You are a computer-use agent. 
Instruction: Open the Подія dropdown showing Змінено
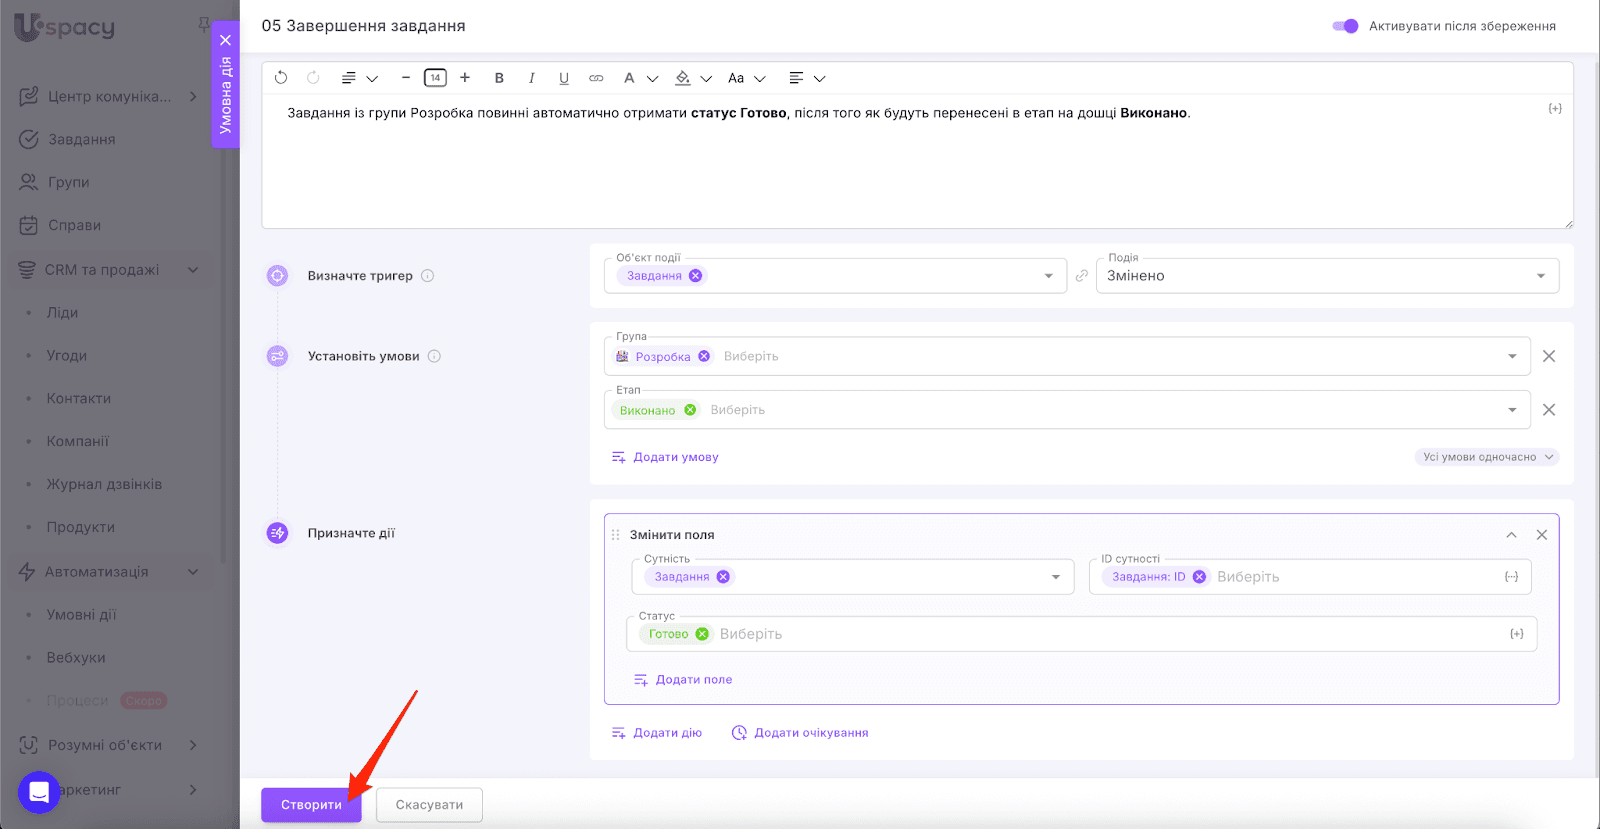[1327, 276]
